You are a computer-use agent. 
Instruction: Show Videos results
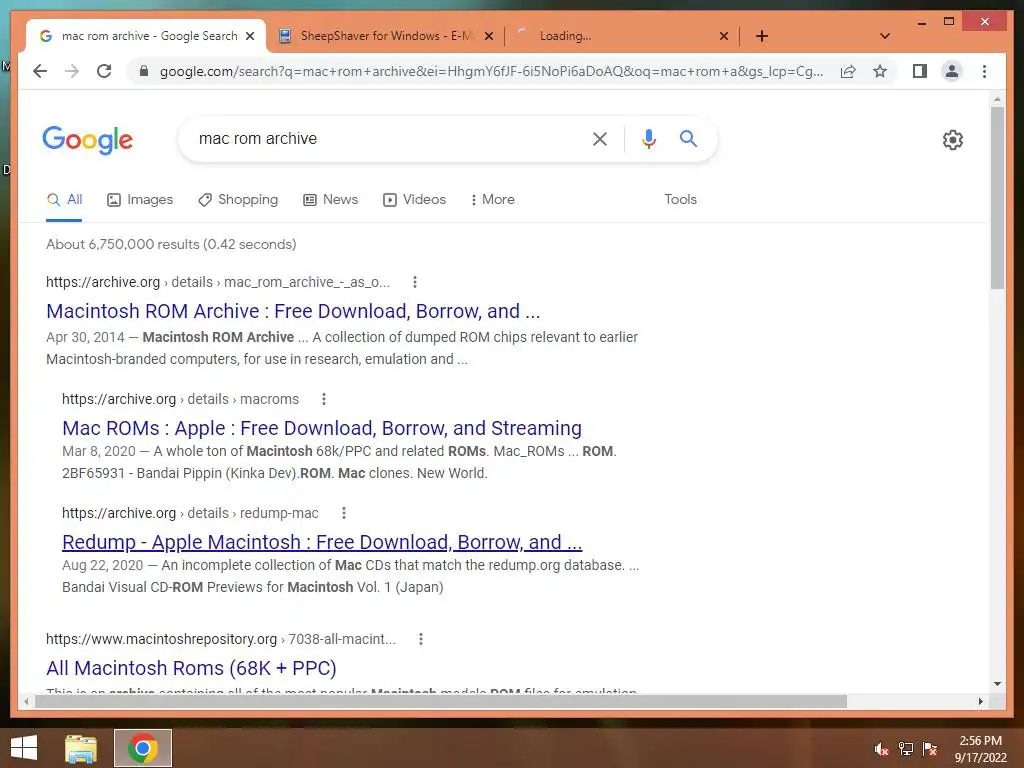414,199
